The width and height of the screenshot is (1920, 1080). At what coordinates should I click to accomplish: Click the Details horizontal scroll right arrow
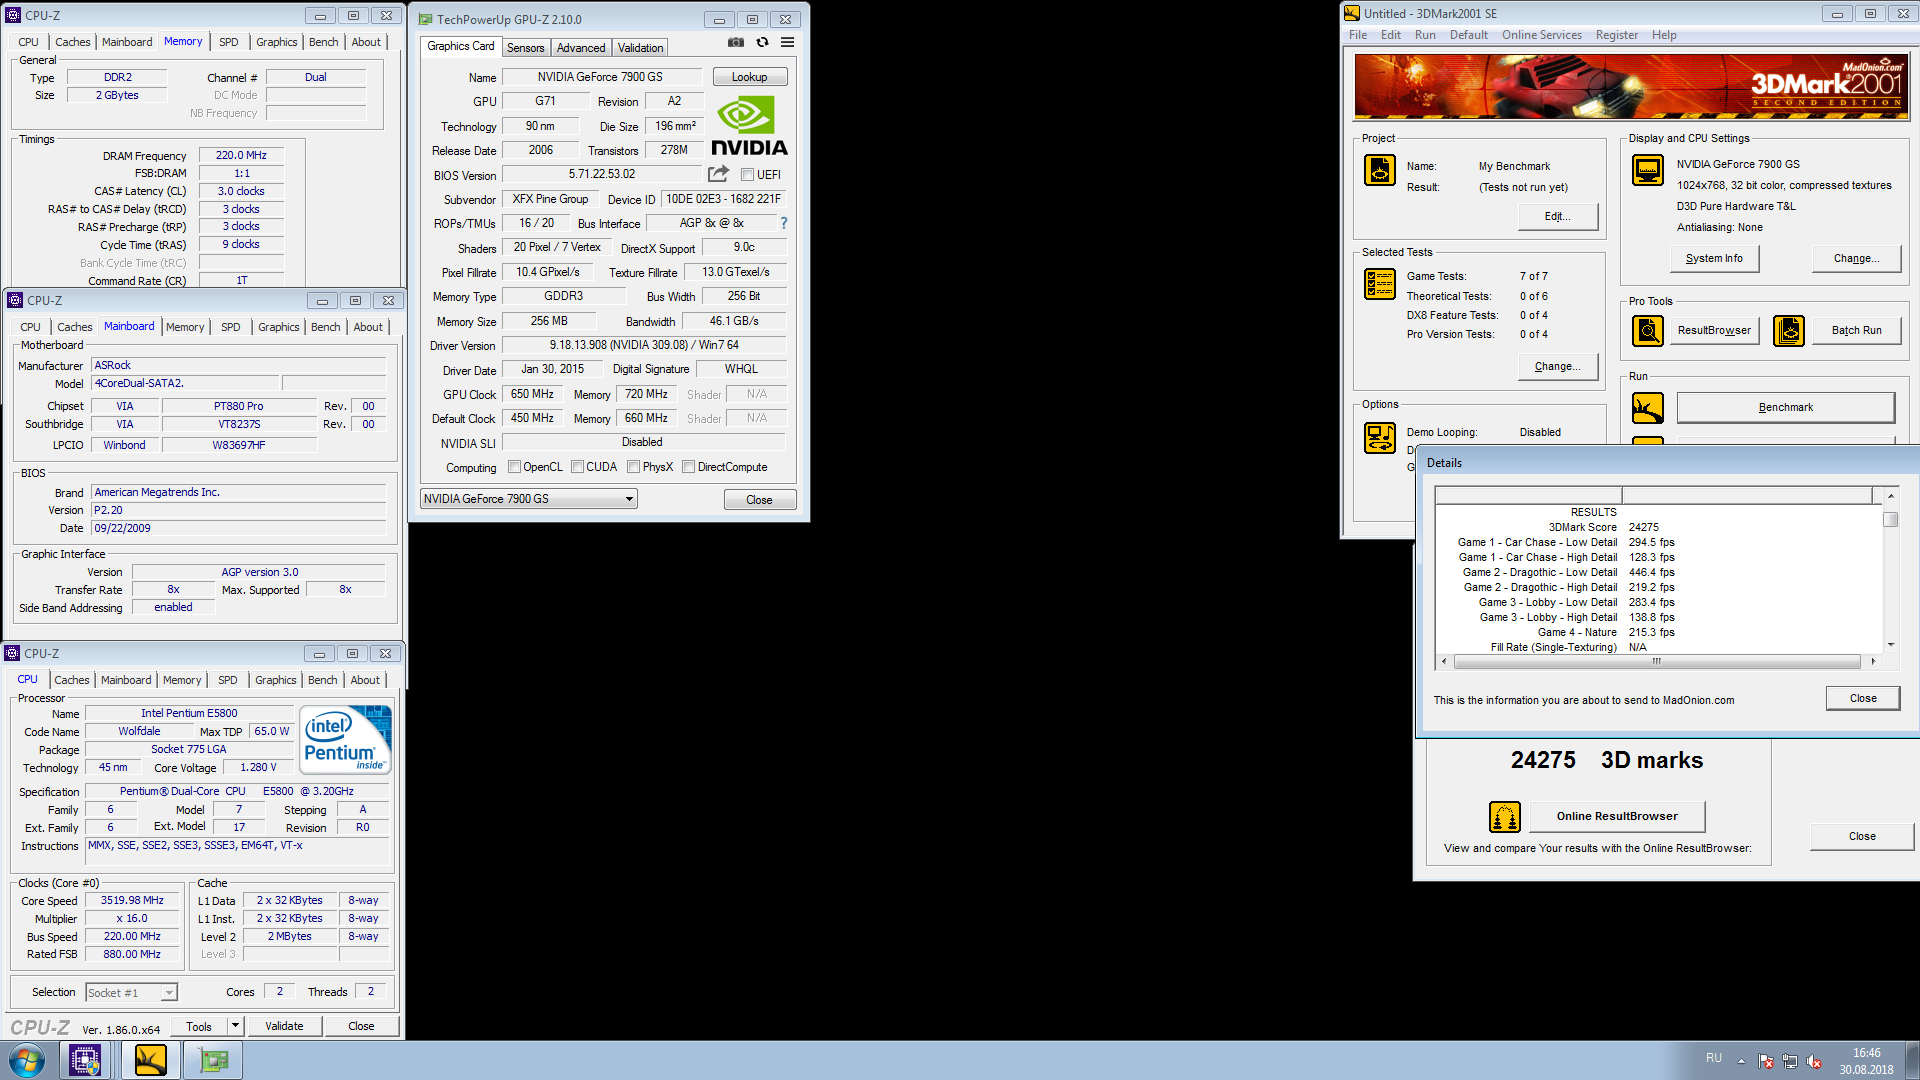click(x=1873, y=661)
